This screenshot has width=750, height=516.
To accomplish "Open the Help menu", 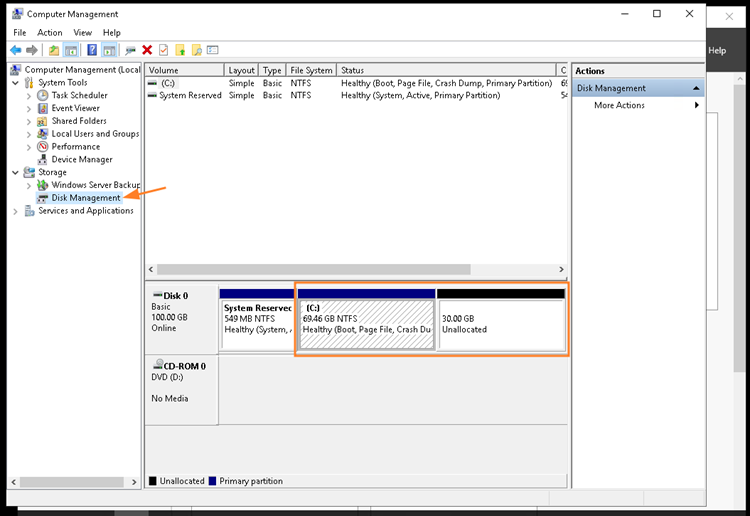I will (x=111, y=33).
